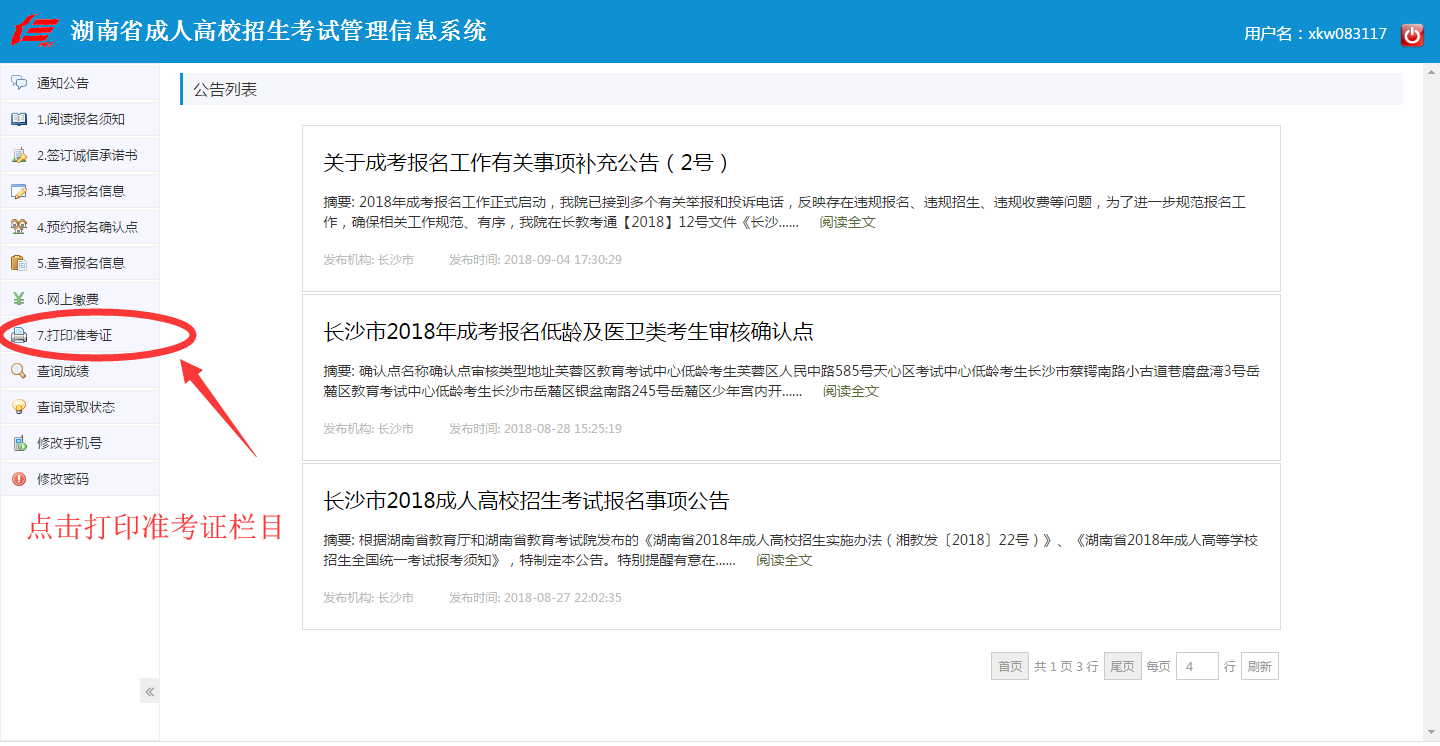This screenshot has height=746, width=1440.
Task: Click 阅读全文 for the 审核确认点 announcement
Action: (x=851, y=391)
